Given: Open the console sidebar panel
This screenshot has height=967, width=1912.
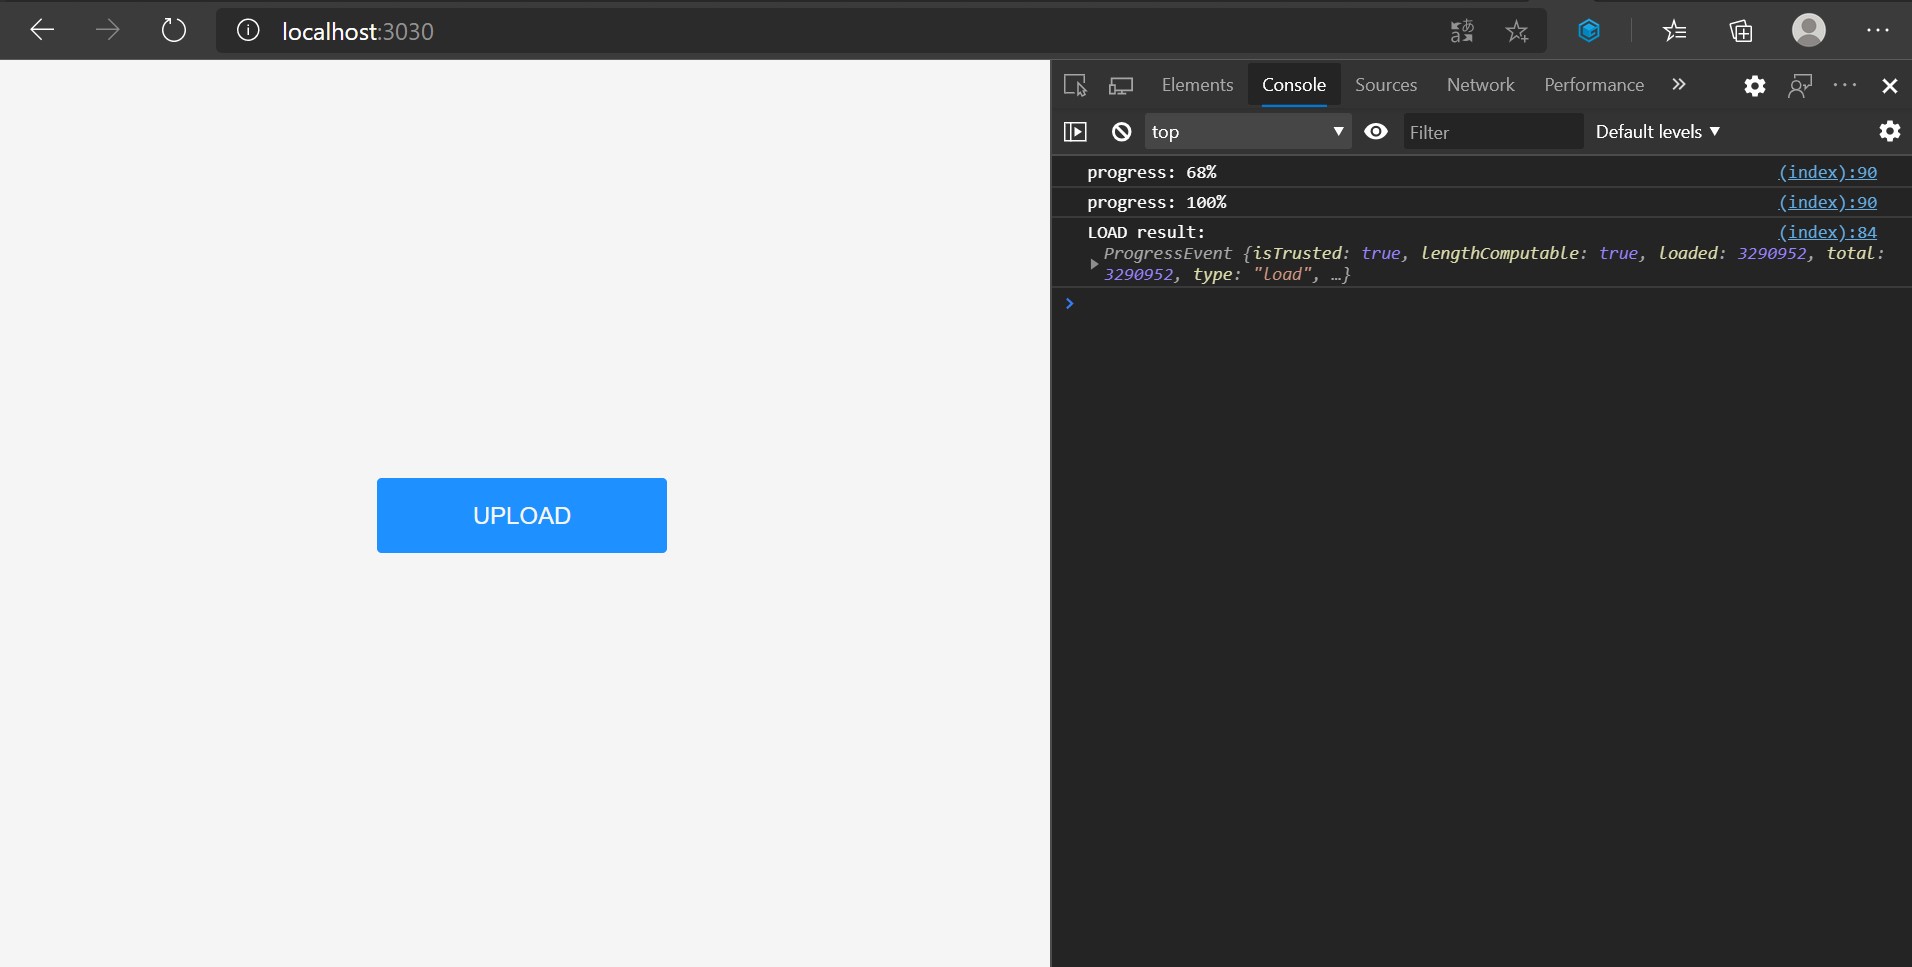Looking at the screenshot, I should [1076, 131].
